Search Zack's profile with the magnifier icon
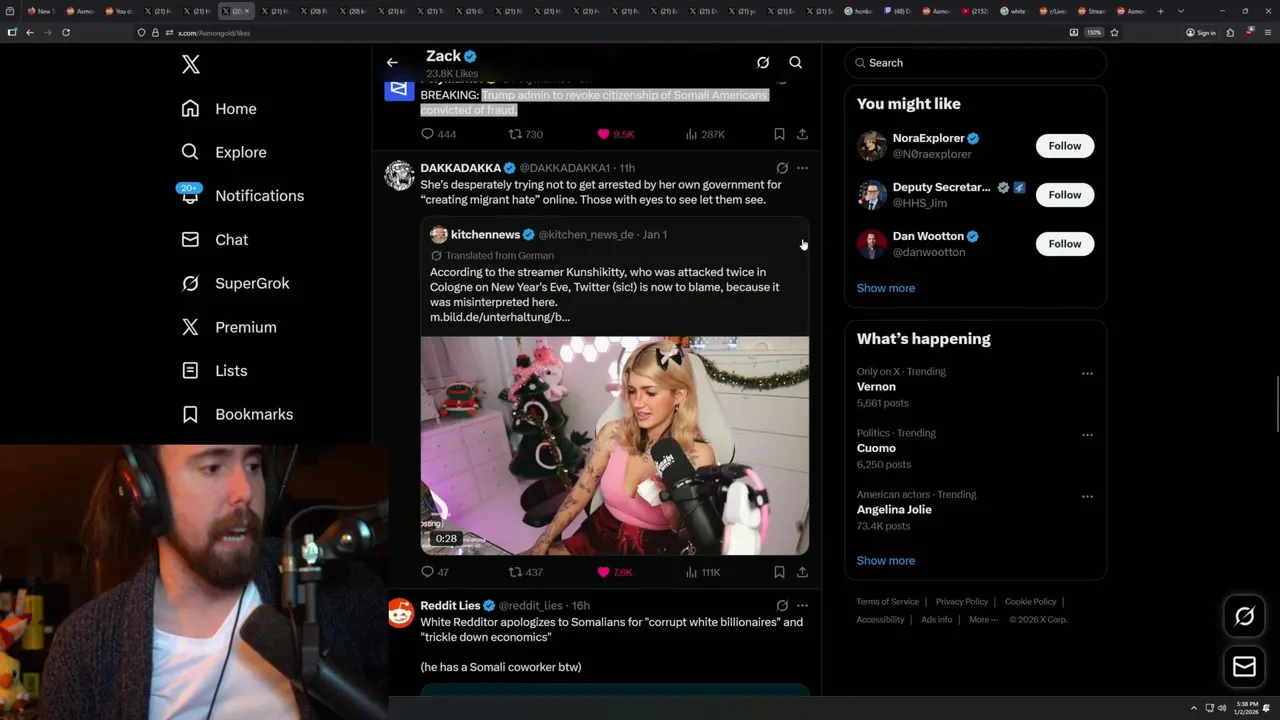 [x=796, y=62]
